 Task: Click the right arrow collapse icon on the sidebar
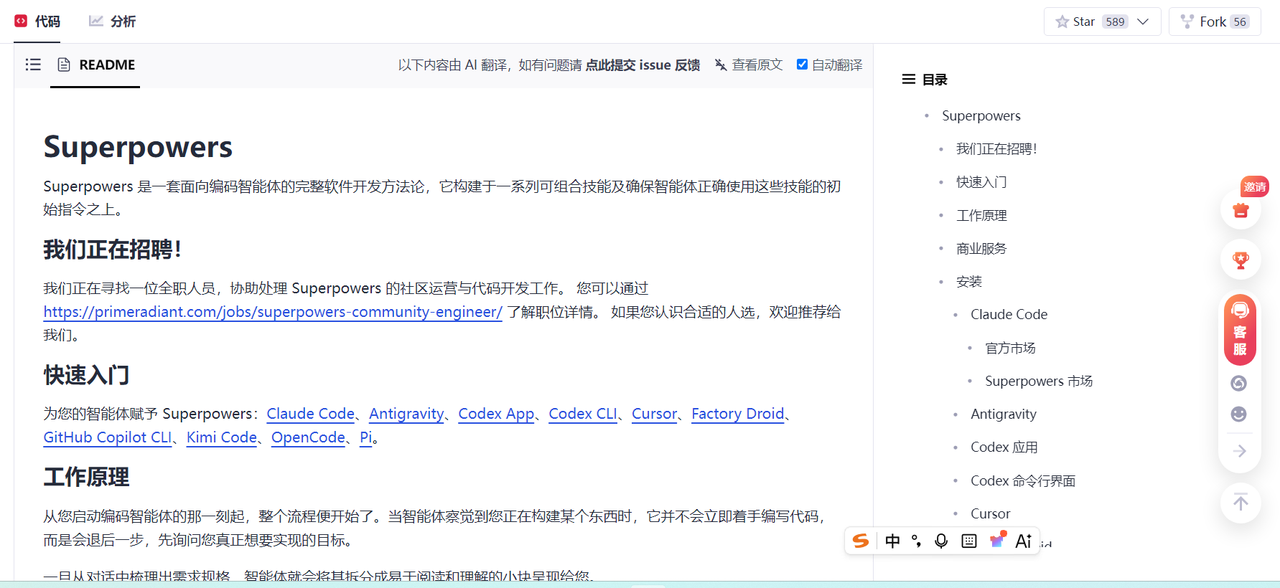pyautogui.click(x=1240, y=451)
